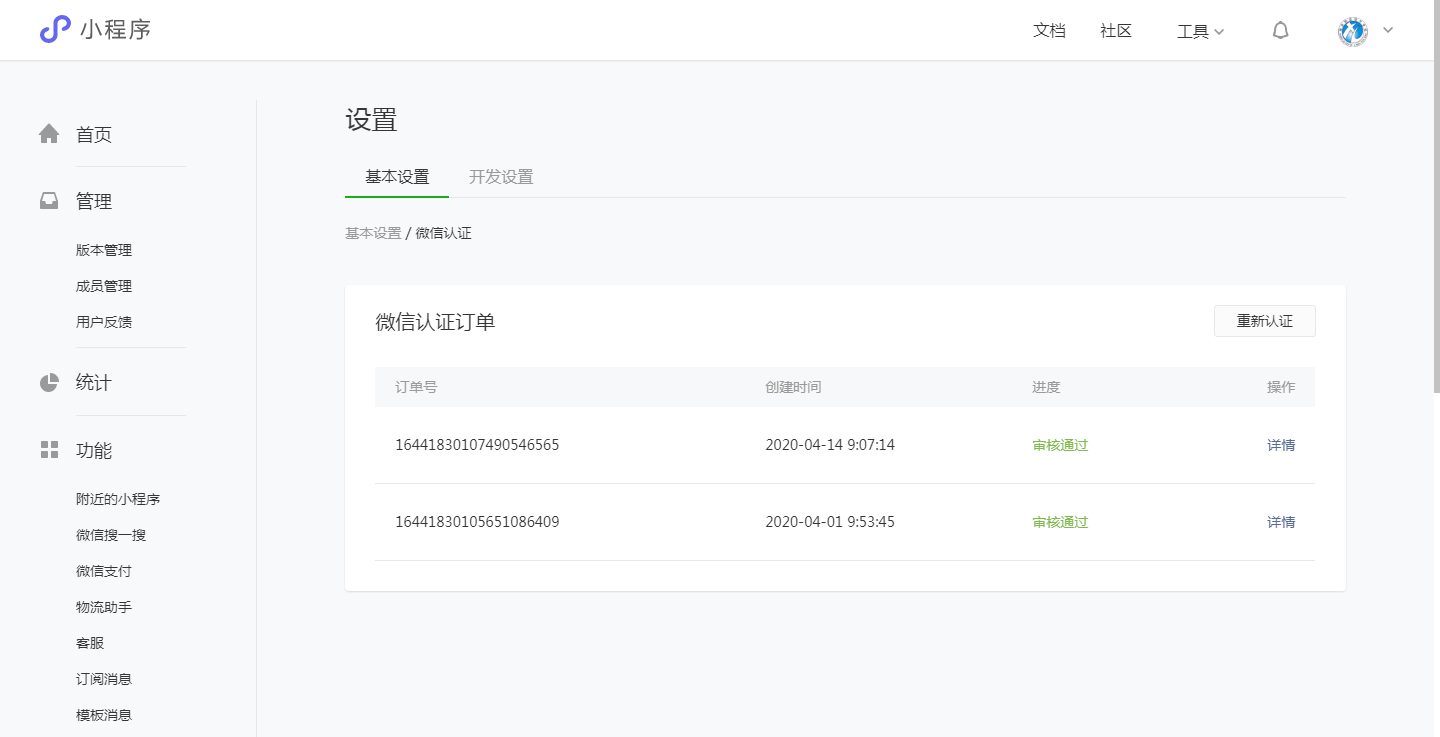Open the notification bell
The width and height of the screenshot is (1440, 737).
click(1280, 31)
